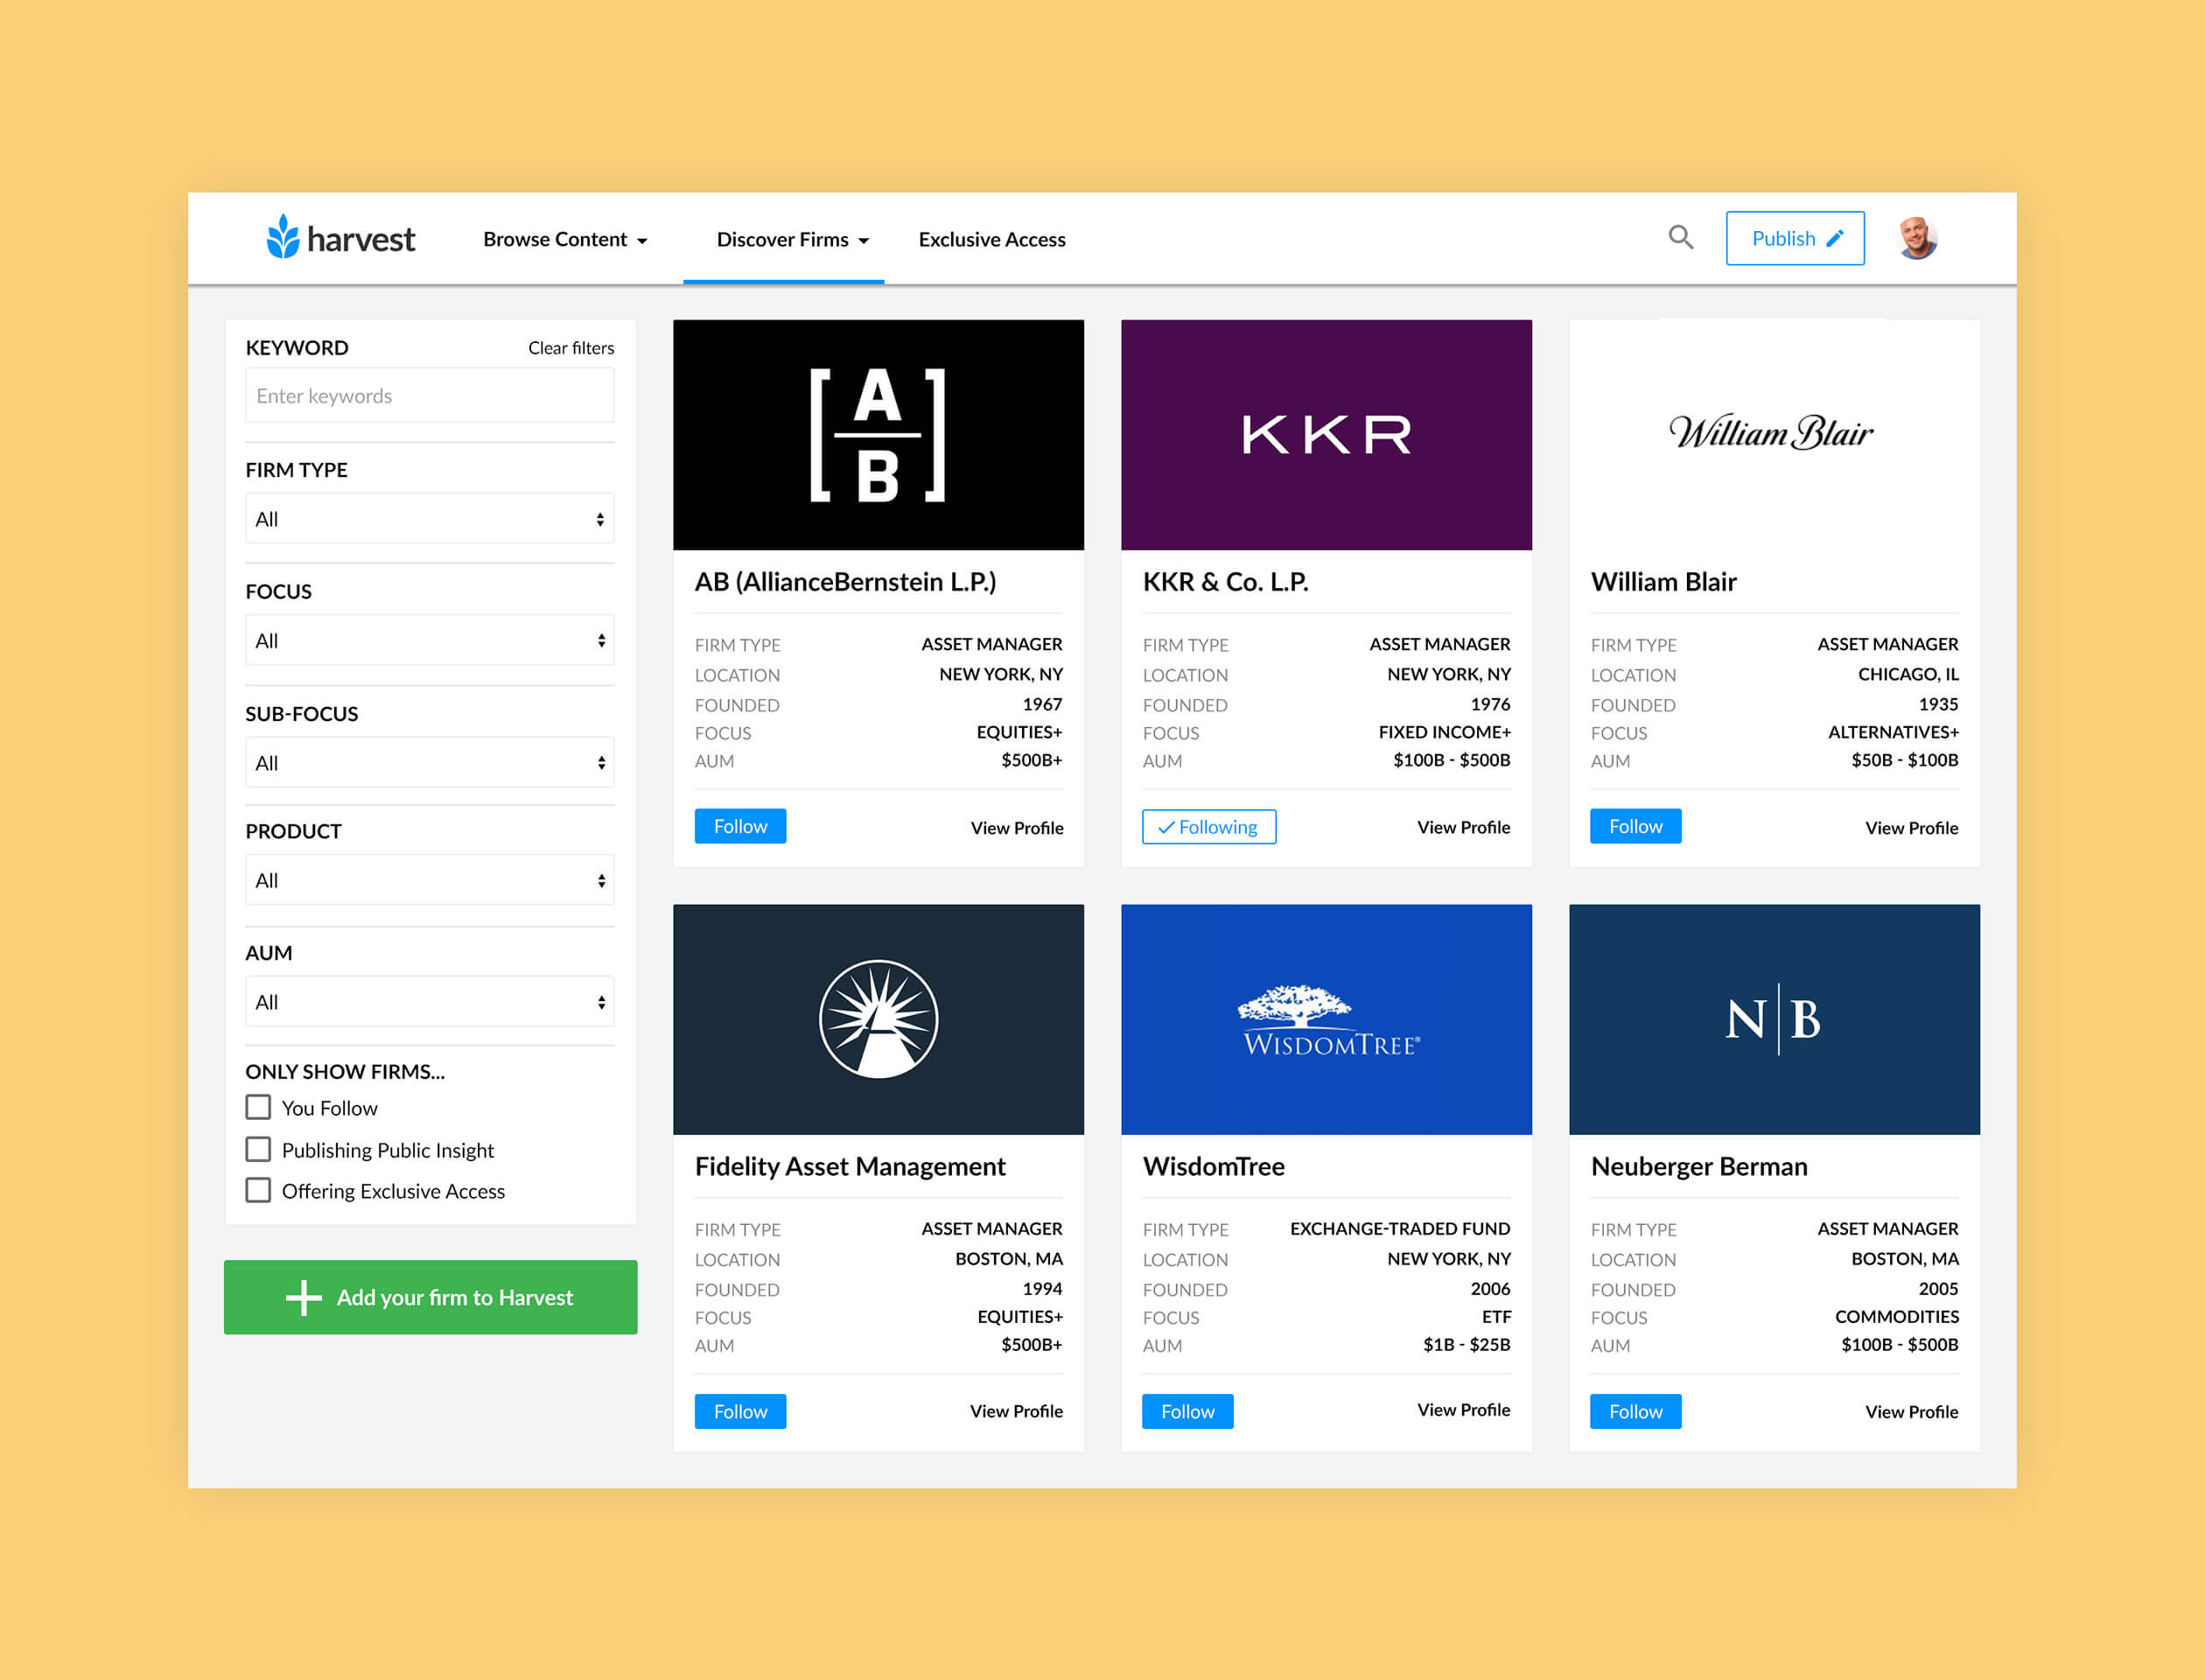
Task: Click the Harvest logo
Action: tap(341, 238)
